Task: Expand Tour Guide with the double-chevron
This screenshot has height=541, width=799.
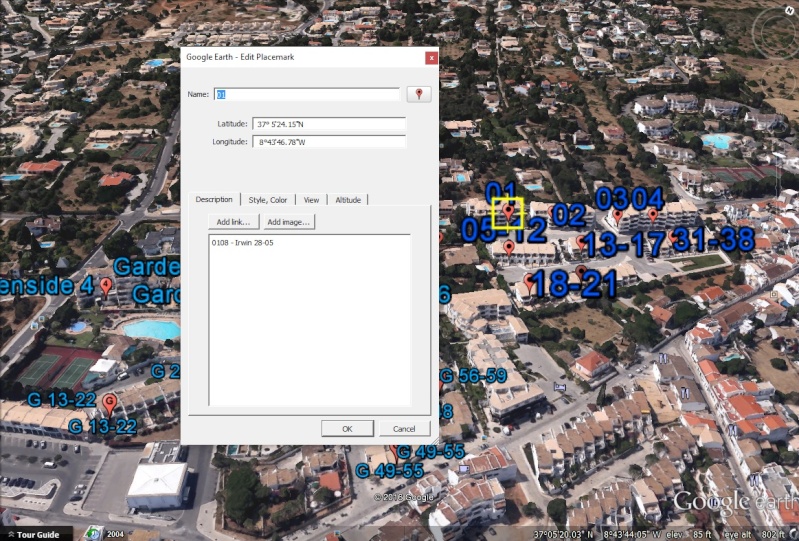Action: (10, 534)
